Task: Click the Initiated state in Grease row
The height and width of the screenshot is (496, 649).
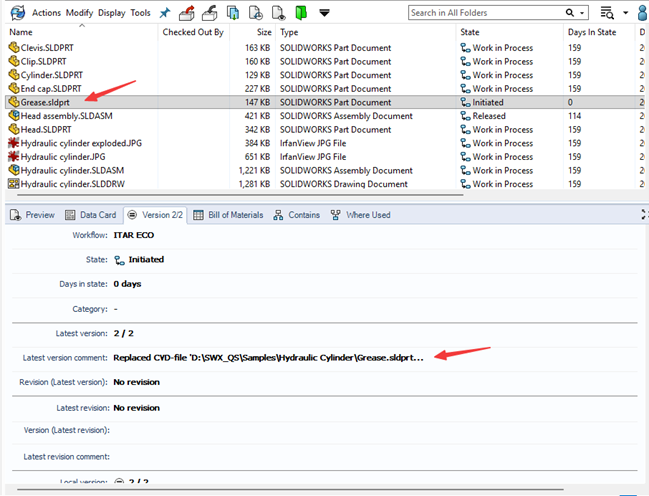Action: 488,102
